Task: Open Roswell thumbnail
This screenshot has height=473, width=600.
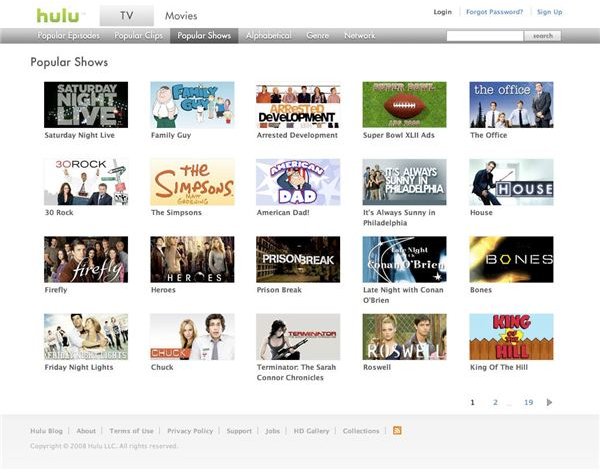Action: [404, 337]
